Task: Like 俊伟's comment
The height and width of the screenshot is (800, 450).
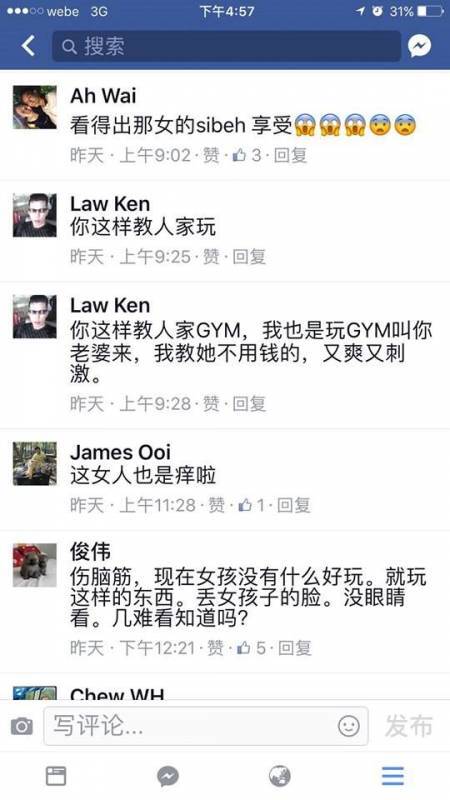Action: (215, 648)
